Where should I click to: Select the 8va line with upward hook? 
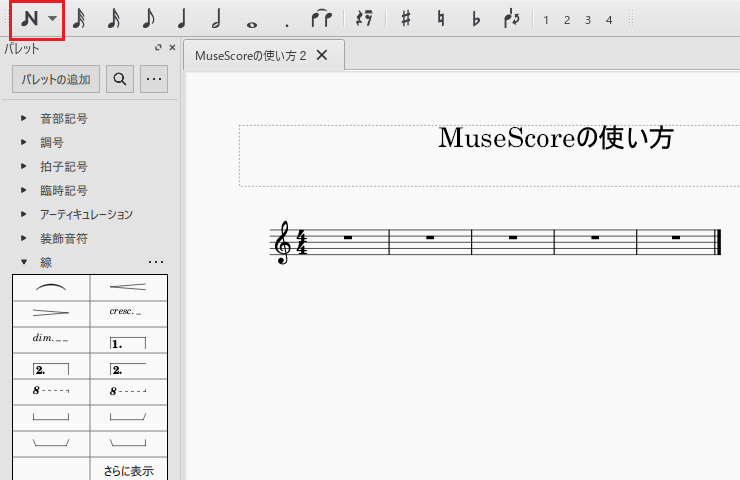(128, 392)
